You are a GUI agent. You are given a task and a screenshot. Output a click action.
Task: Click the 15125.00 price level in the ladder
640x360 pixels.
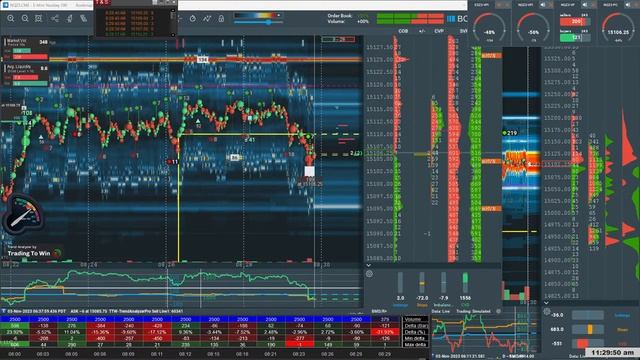point(379,60)
